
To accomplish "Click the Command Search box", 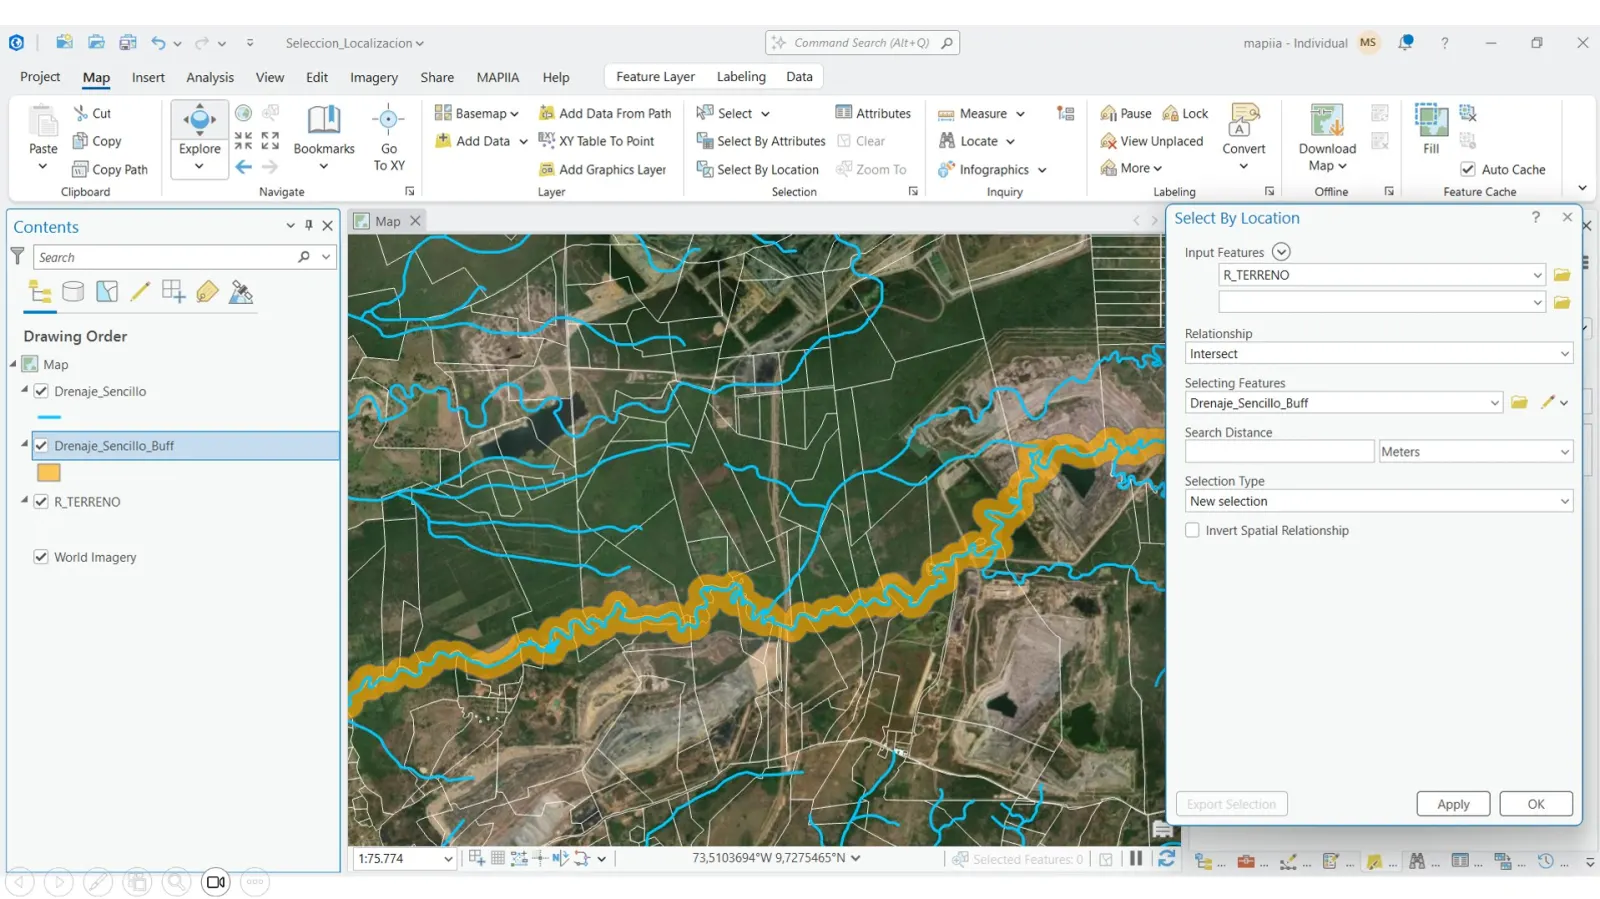I will (862, 42).
